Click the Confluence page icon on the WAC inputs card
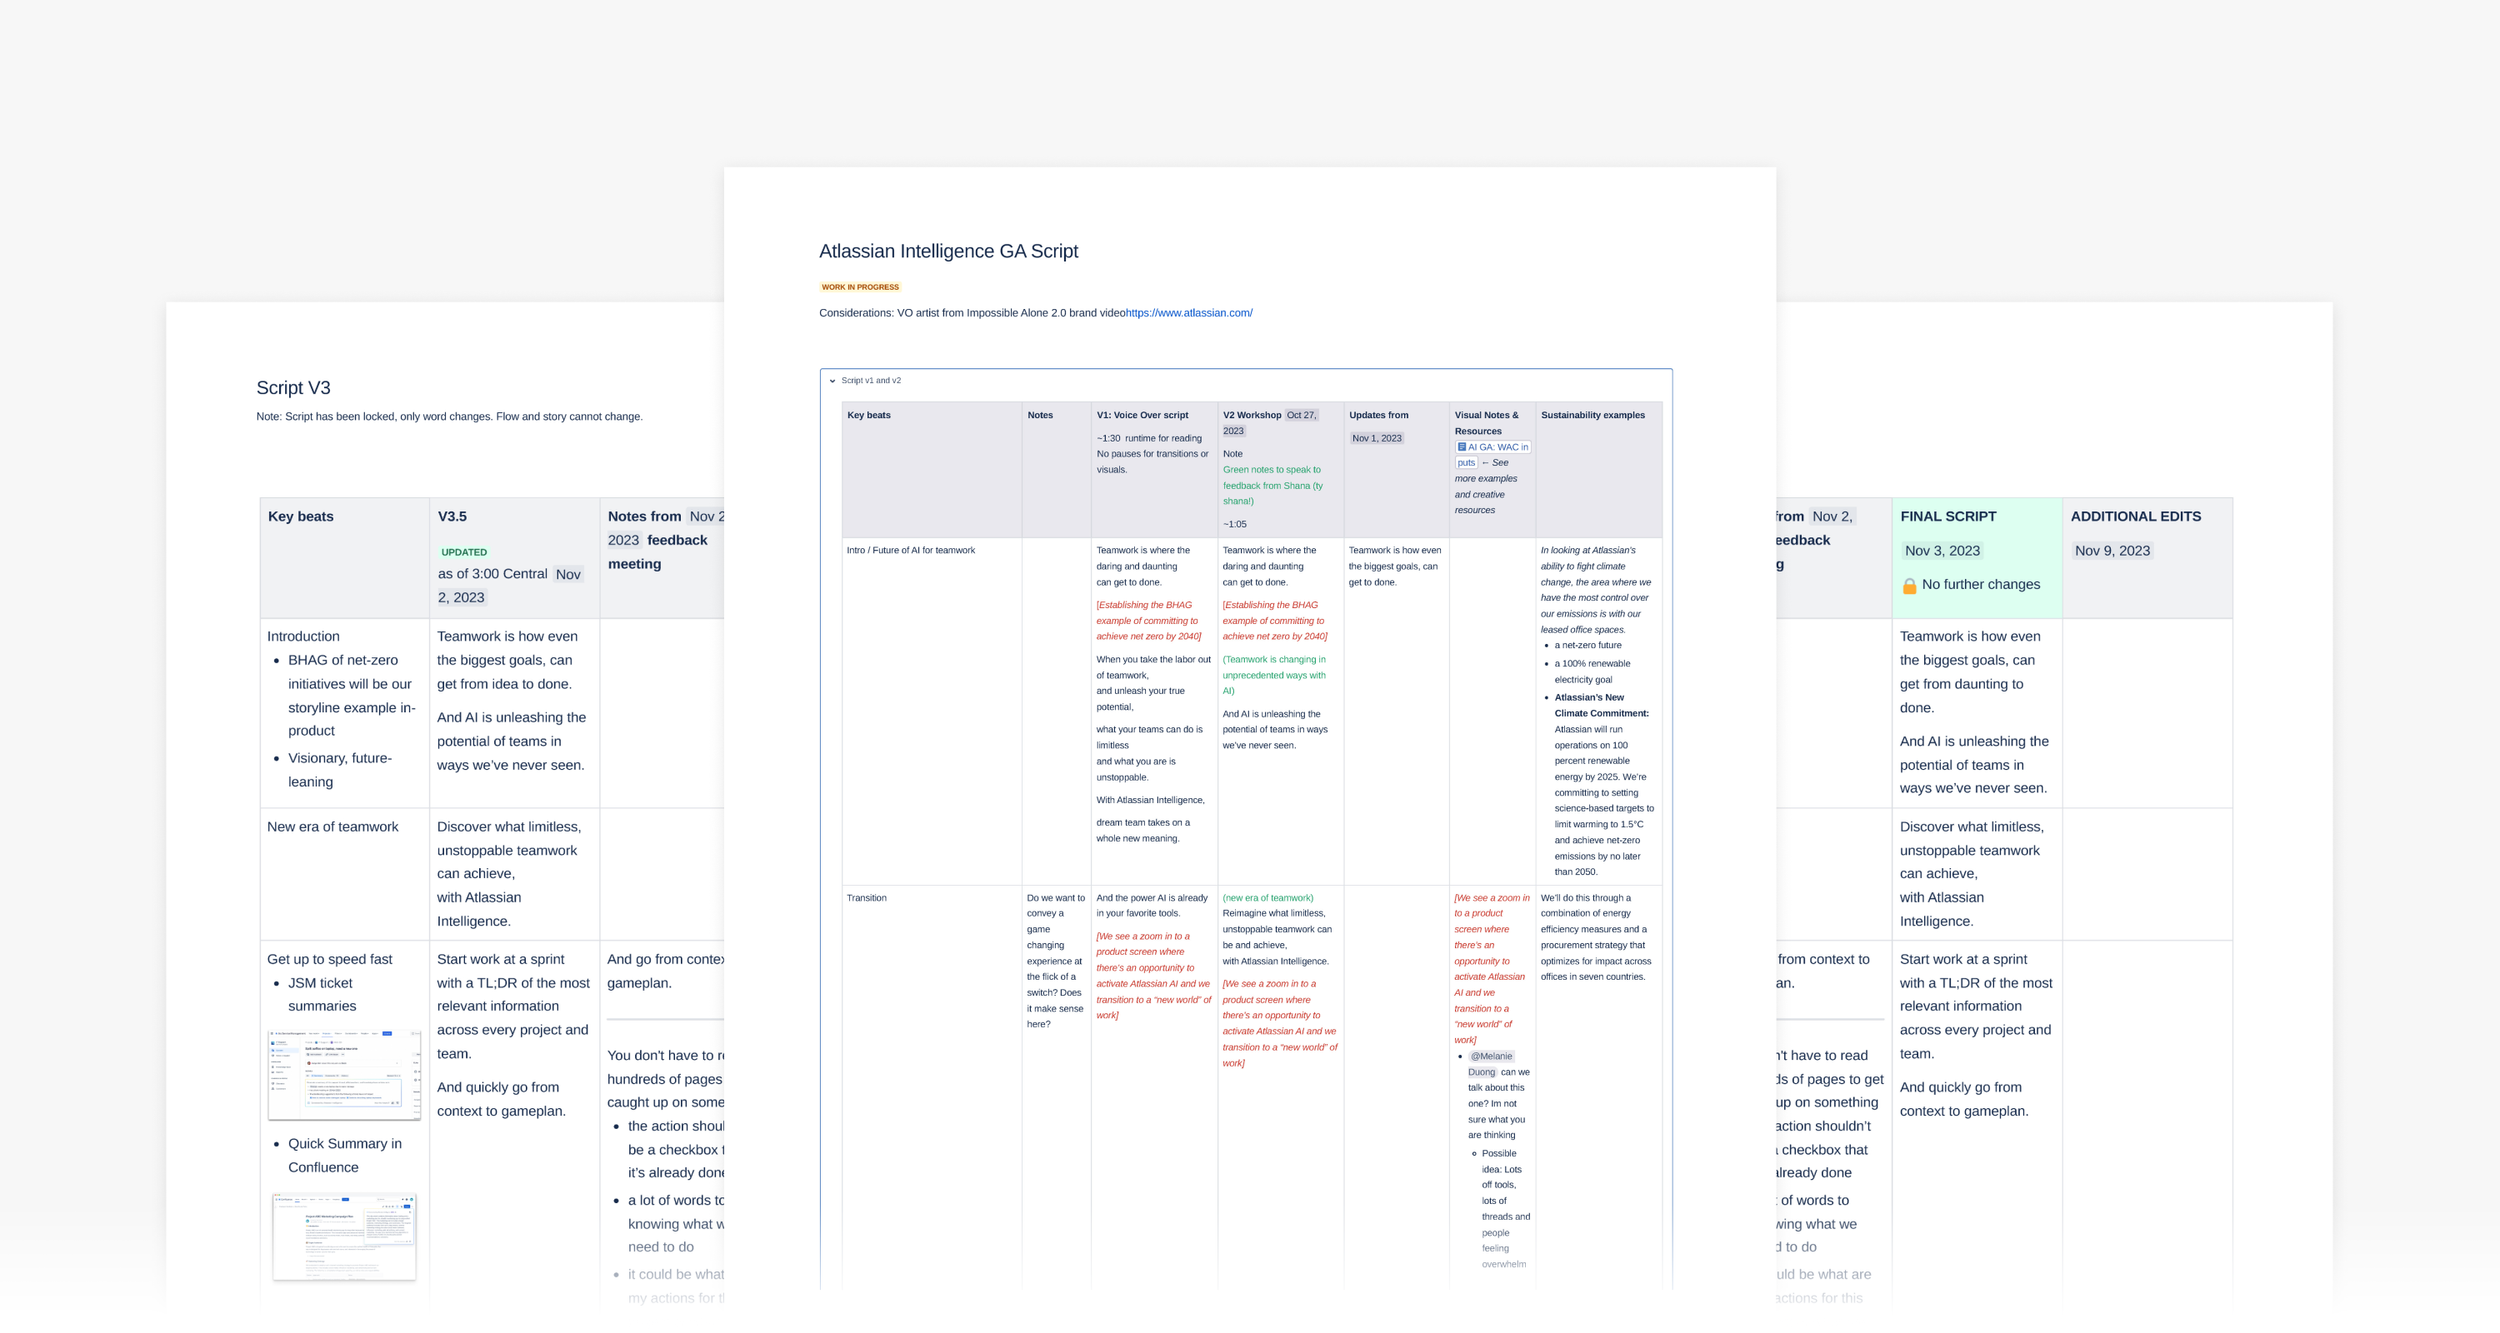 point(1461,446)
